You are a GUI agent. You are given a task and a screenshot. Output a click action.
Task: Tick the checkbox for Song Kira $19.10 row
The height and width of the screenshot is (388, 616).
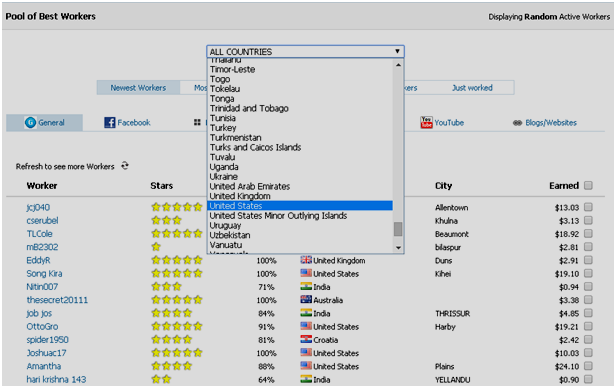coord(588,273)
